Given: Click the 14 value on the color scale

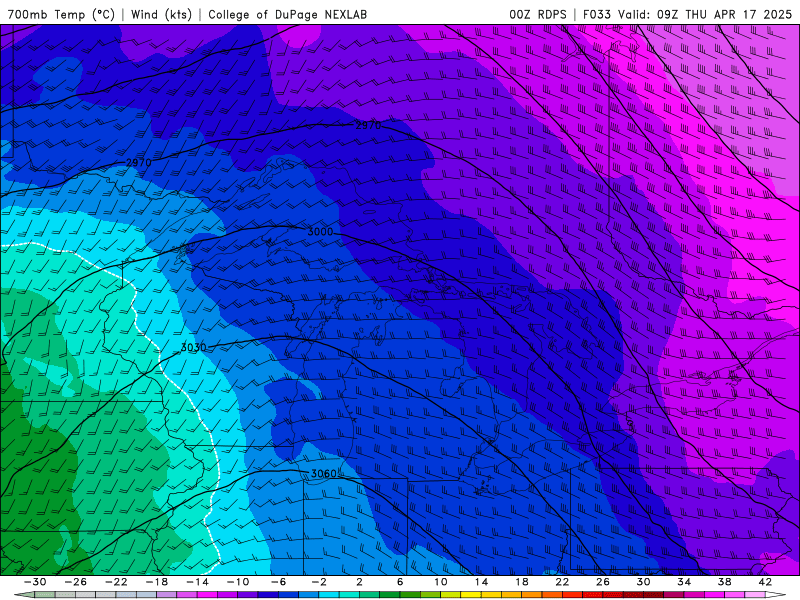Looking at the screenshot, I should (481, 582).
